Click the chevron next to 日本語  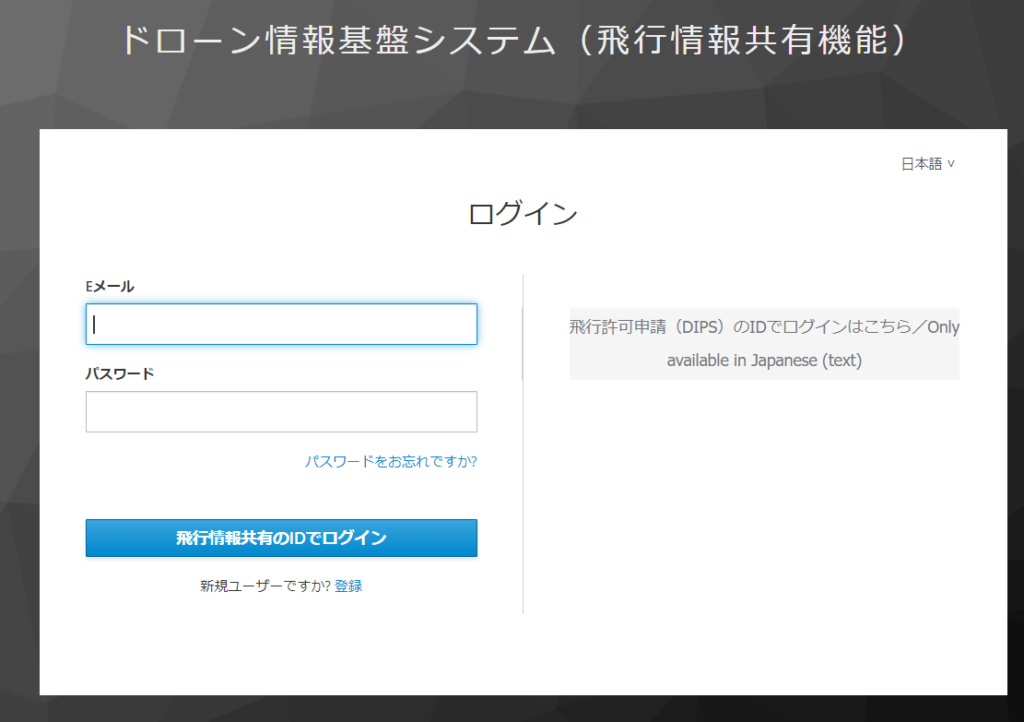pyautogui.click(x=951, y=164)
